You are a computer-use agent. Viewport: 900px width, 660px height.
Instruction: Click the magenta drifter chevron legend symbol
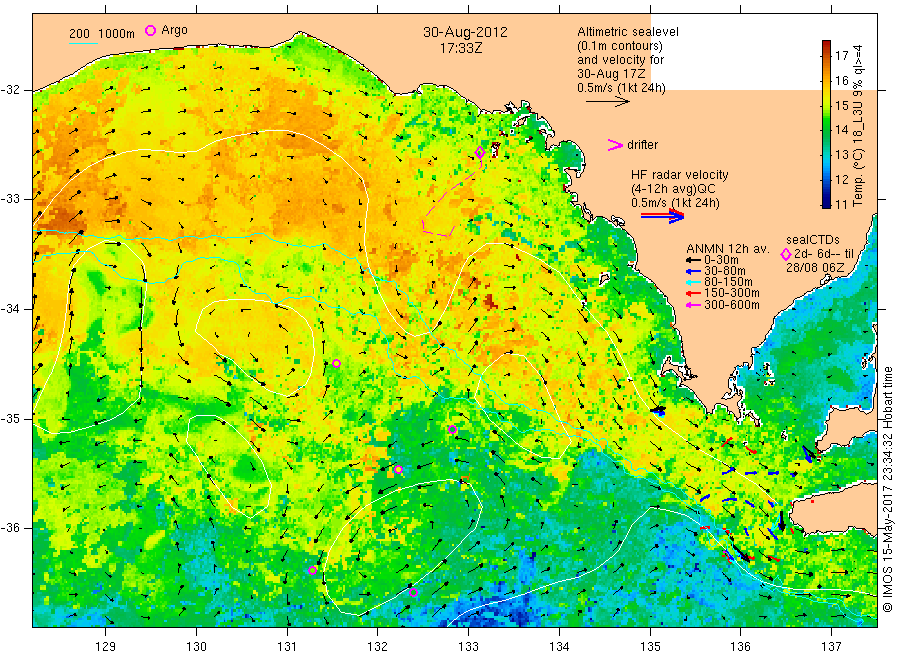tap(615, 145)
